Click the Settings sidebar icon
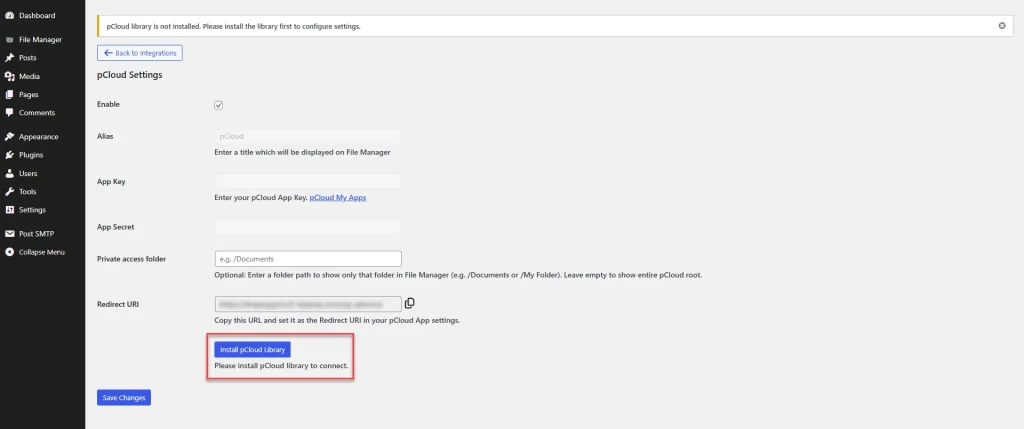1024x429 pixels. click(x=10, y=210)
